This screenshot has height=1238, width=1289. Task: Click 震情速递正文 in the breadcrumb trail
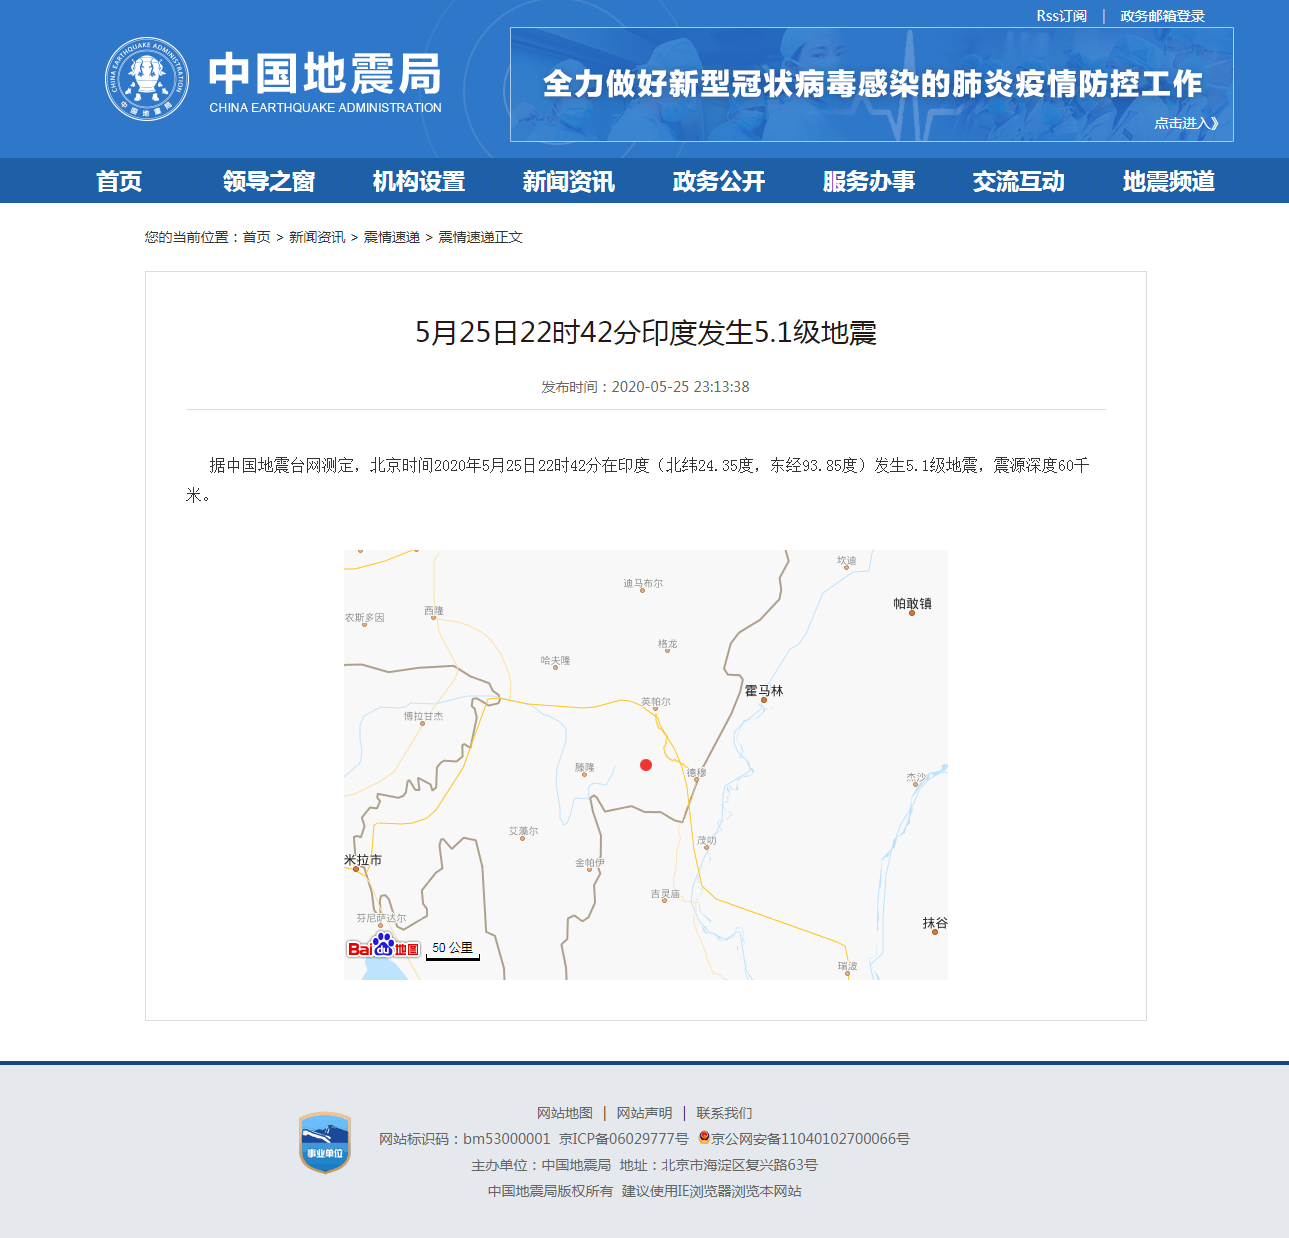[x=480, y=237]
